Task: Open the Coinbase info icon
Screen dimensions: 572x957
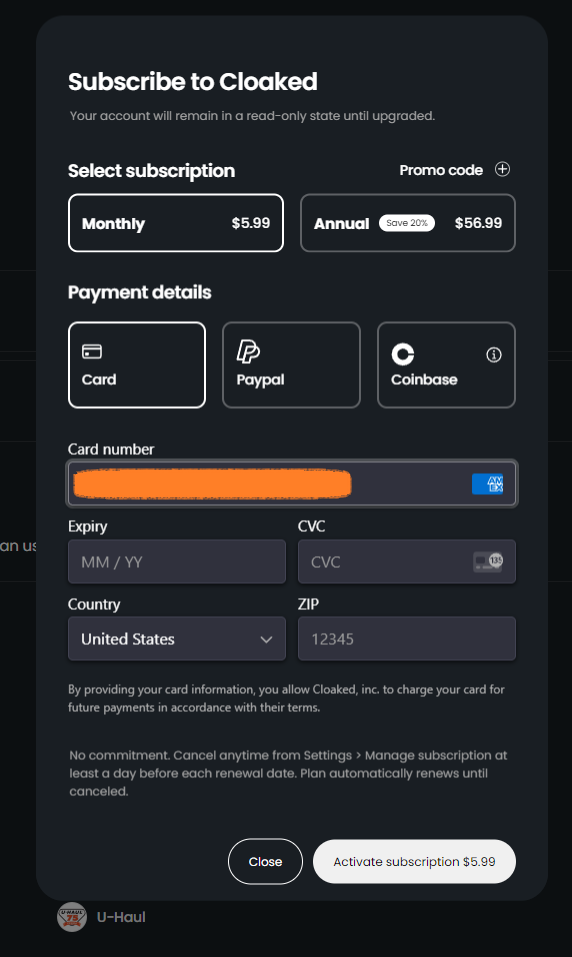Action: point(494,355)
